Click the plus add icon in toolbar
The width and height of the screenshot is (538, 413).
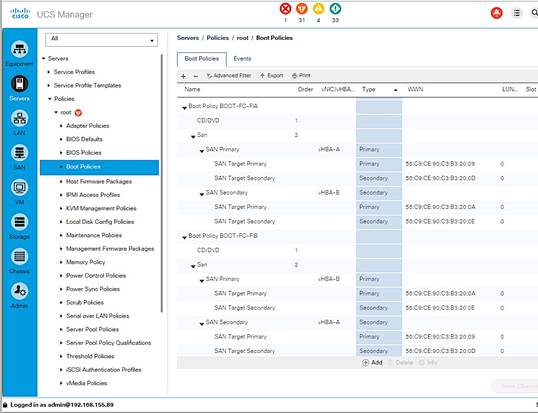click(x=183, y=76)
